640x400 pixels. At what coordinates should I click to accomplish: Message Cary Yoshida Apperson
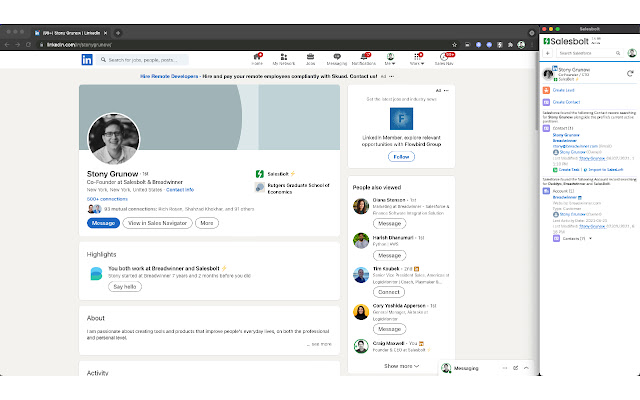[x=389, y=329]
